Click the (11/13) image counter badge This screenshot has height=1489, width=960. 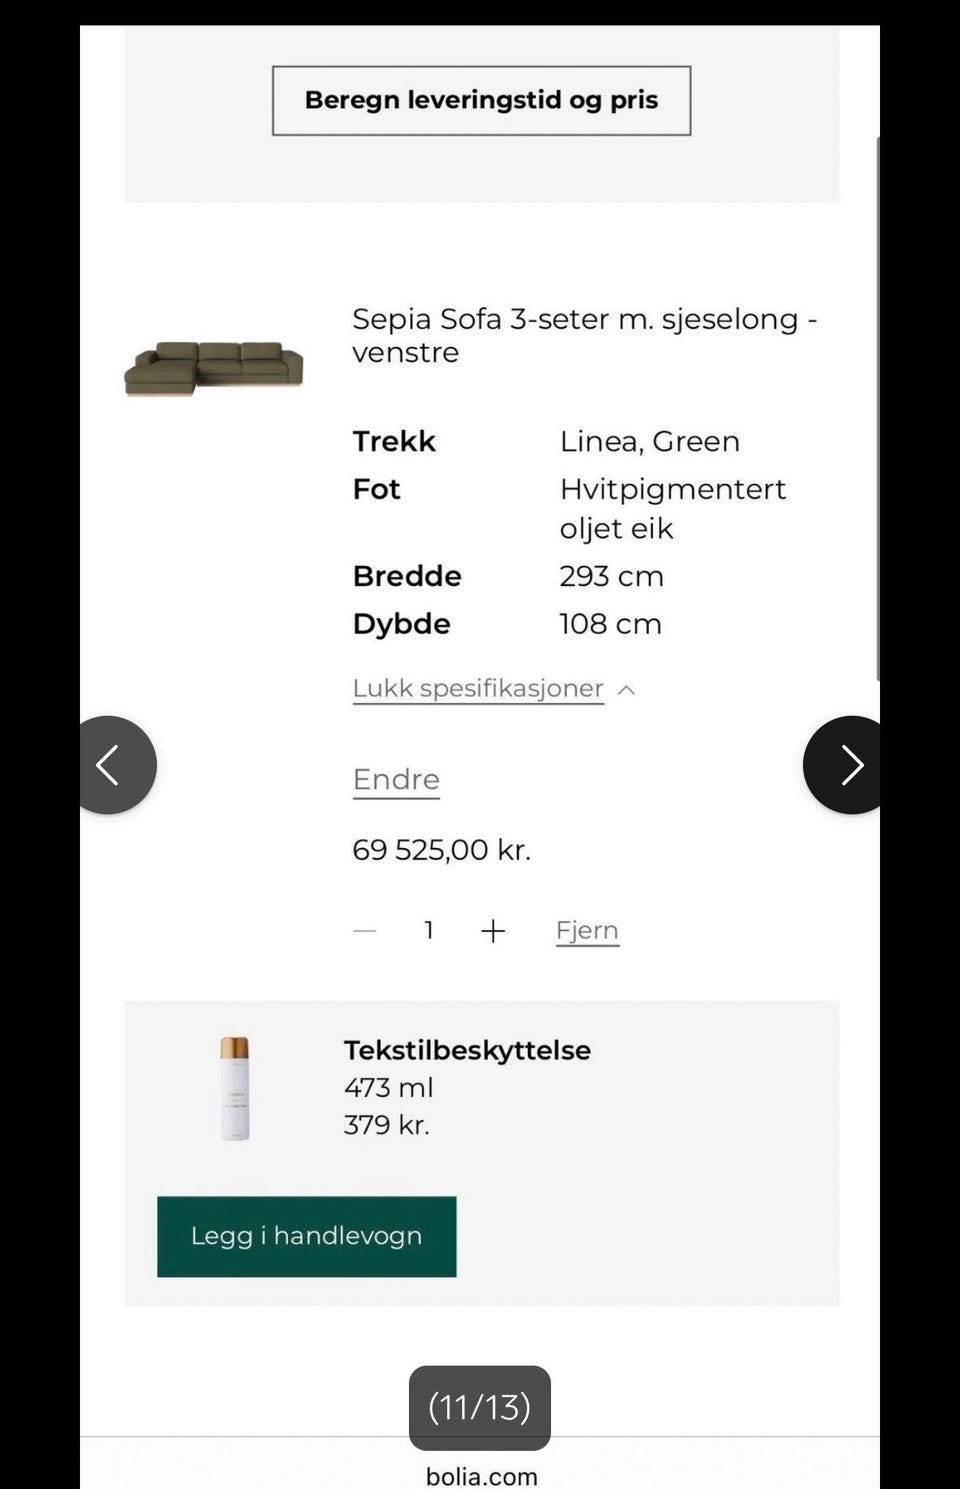pyautogui.click(x=479, y=1407)
